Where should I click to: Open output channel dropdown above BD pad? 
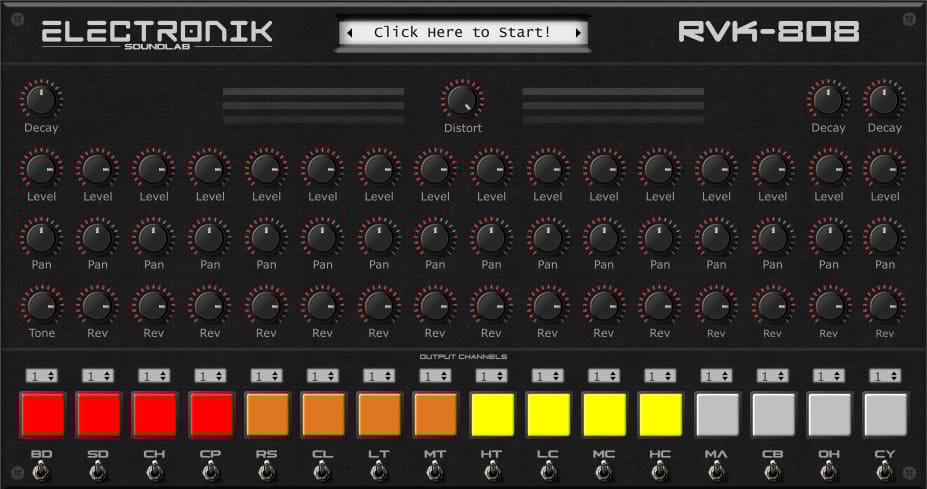[42, 376]
